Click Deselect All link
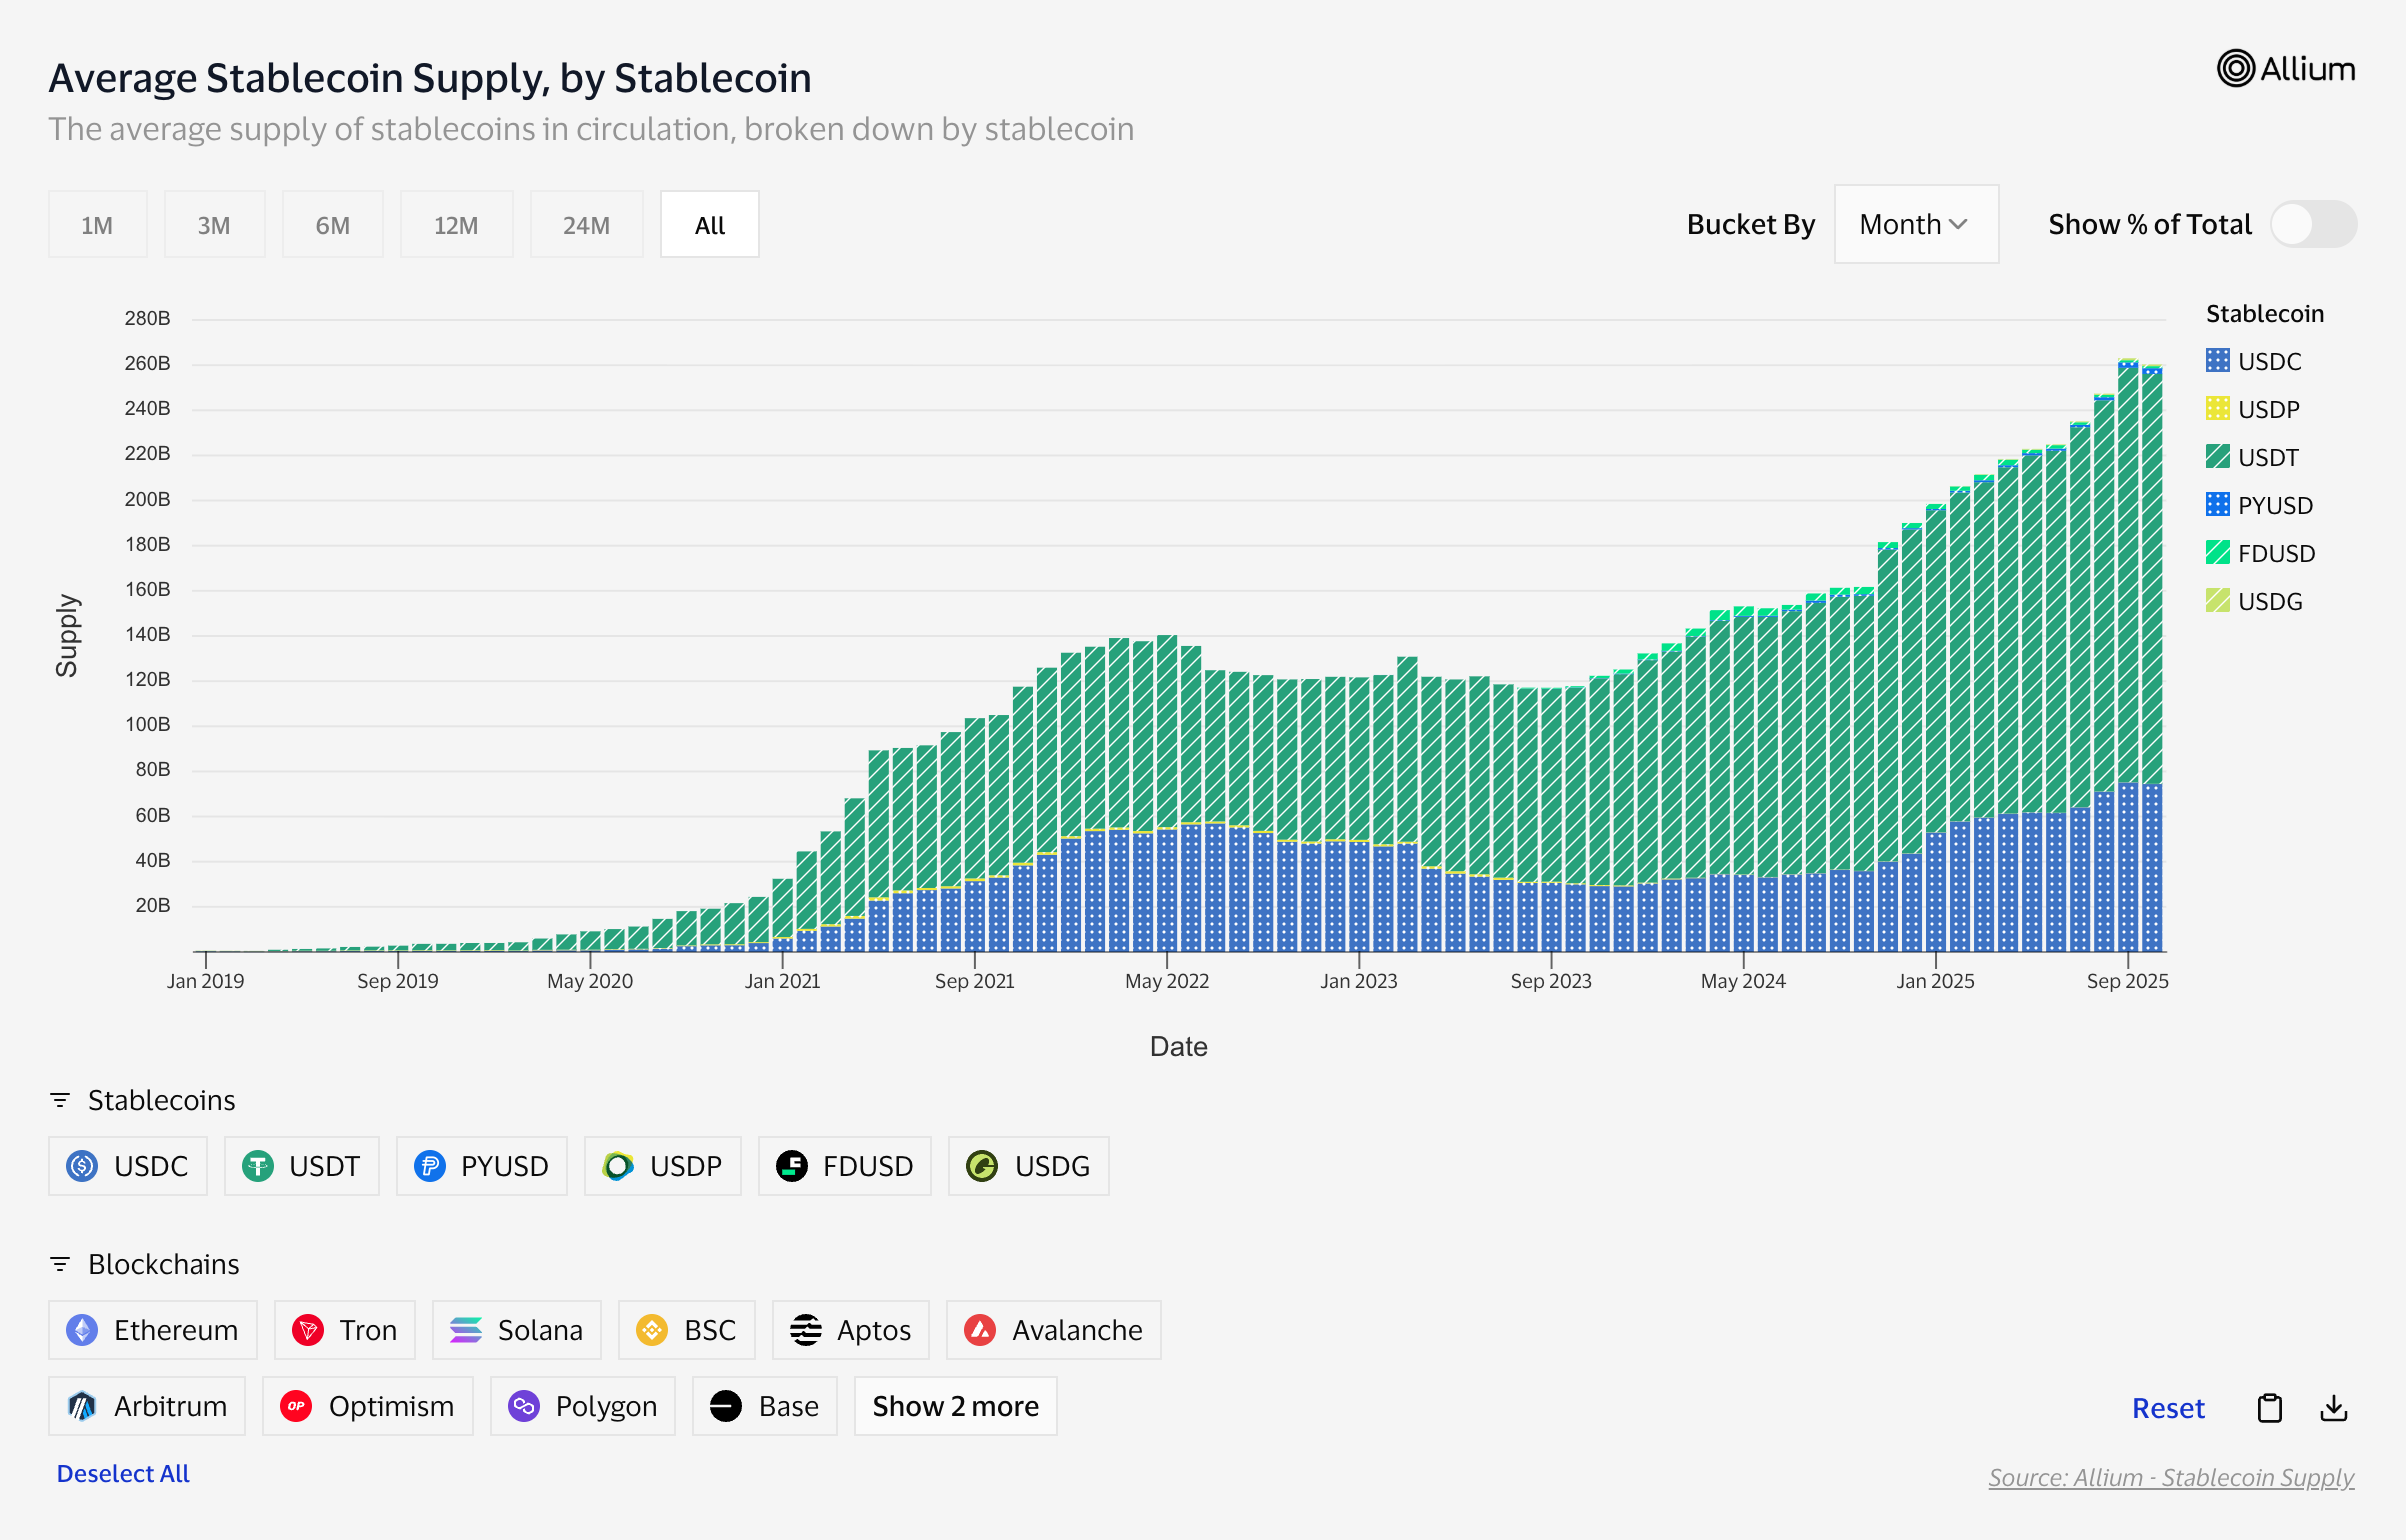Screen dimensions: 2406x1540 [x=123, y=1473]
